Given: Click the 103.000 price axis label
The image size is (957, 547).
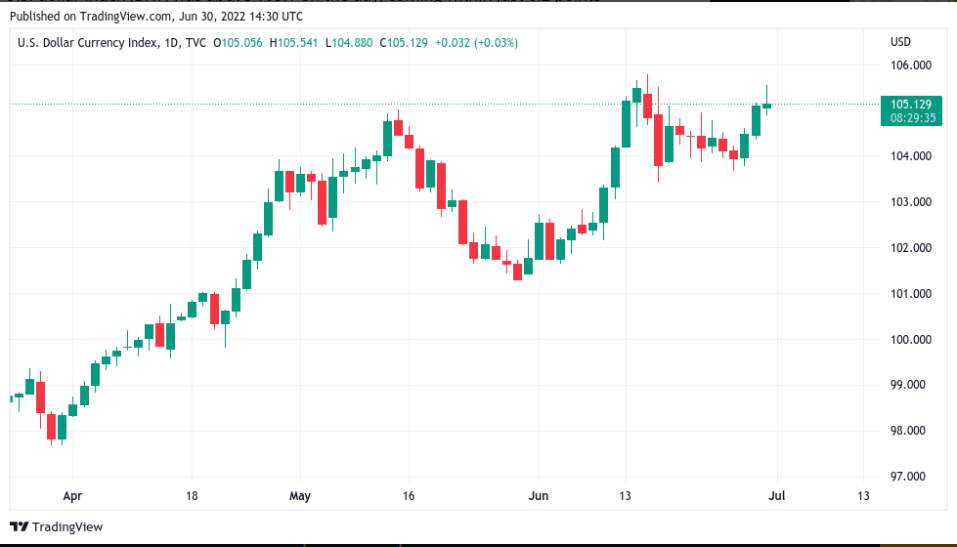Looking at the screenshot, I should 911,202.
